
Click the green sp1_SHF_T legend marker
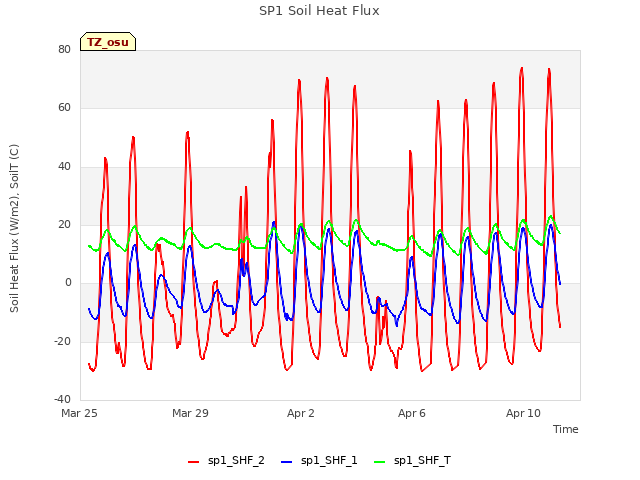[380, 462]
